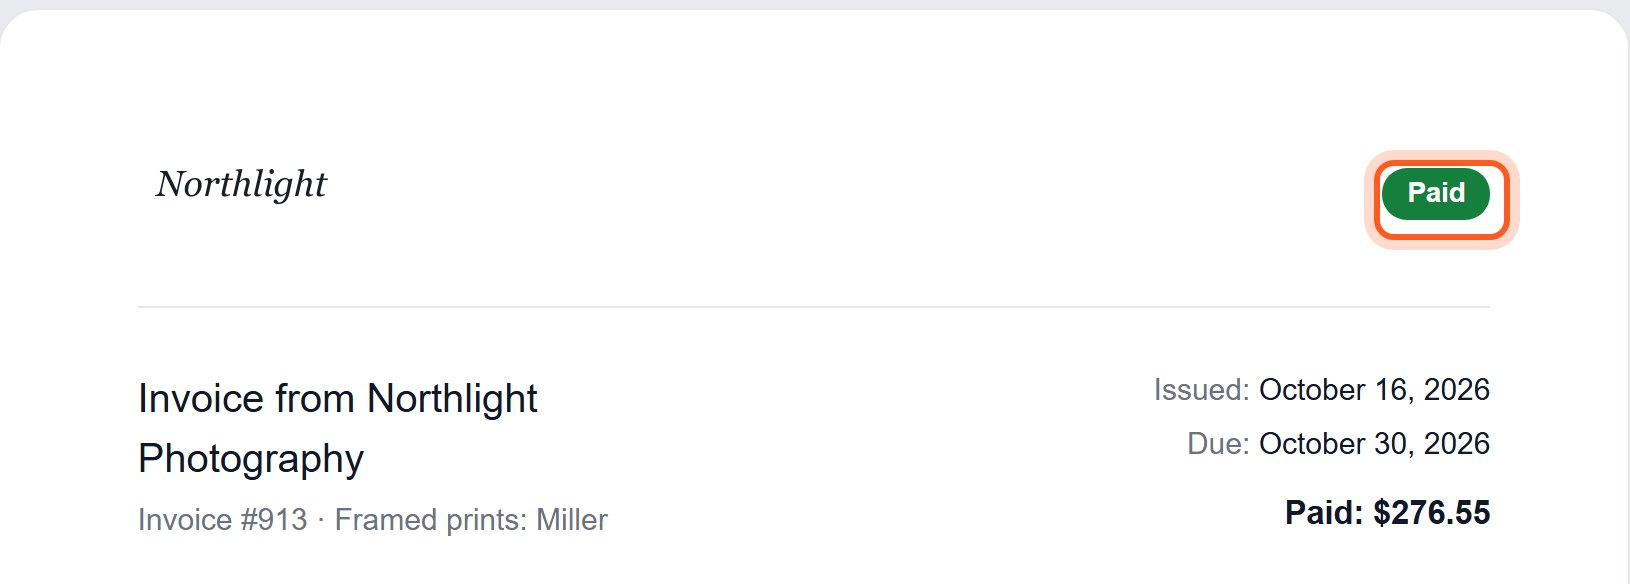Click the word Northlight in the invoice title
This screenshot has width=1630, height=584.
452,398
